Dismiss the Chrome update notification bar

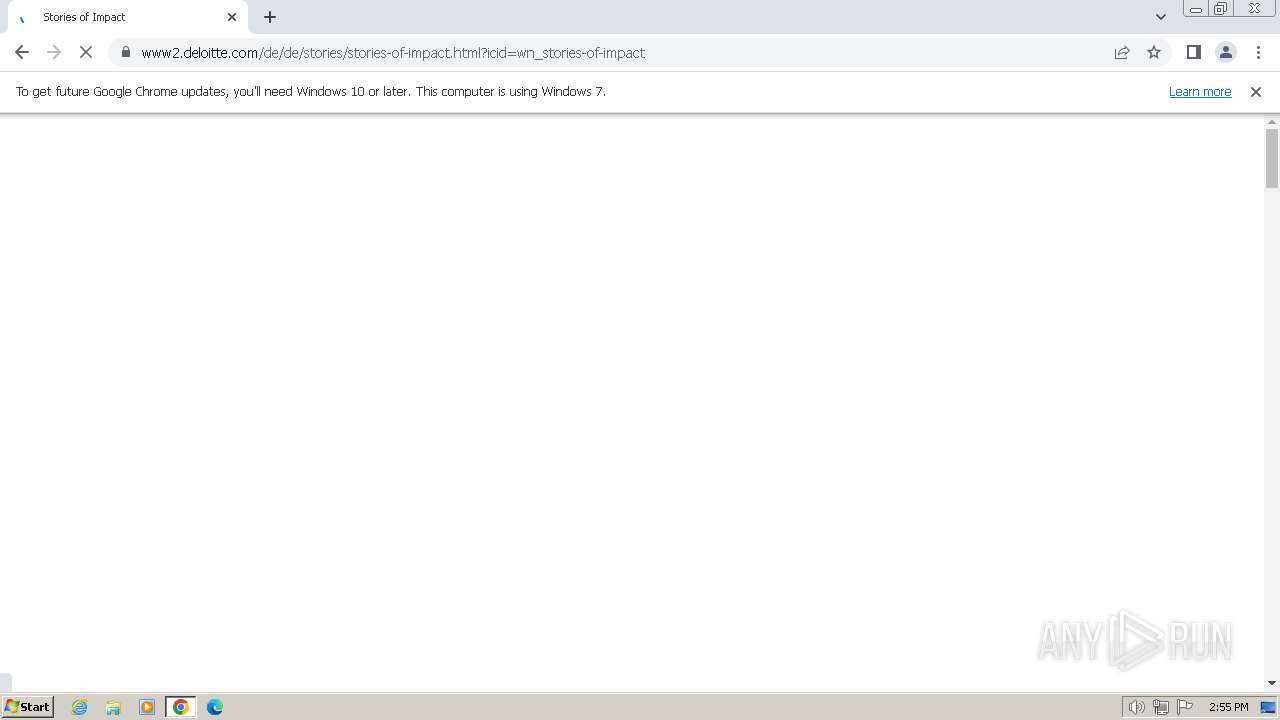tap(1256, 91)
